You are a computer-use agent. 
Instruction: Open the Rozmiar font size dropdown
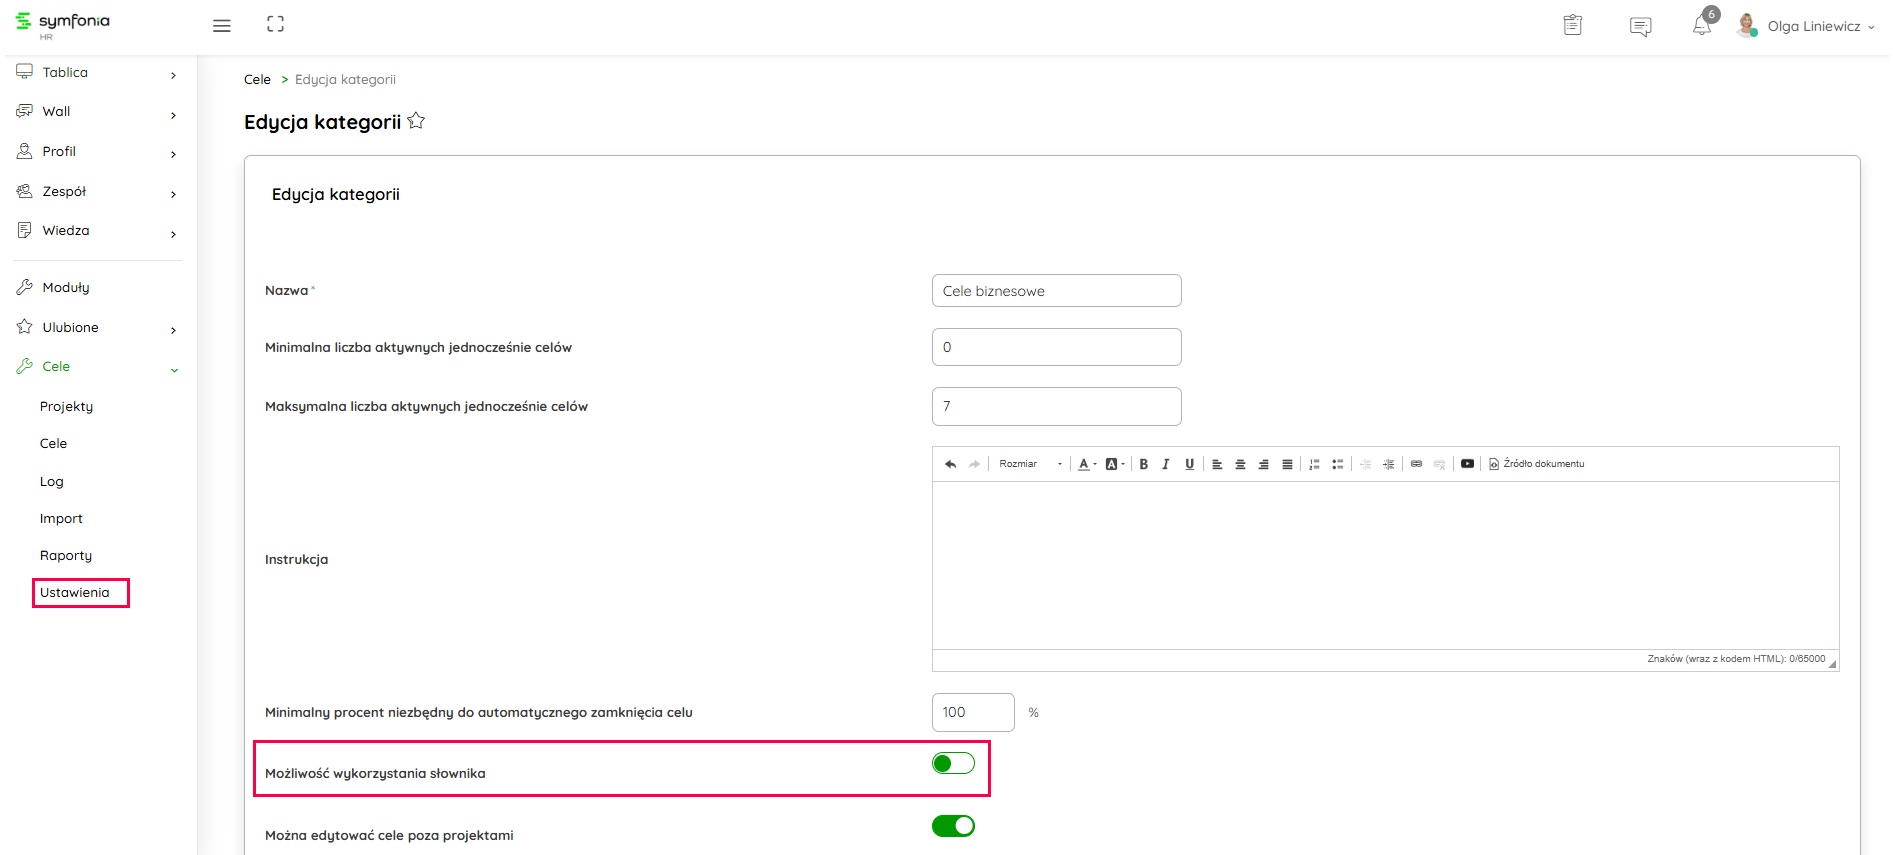click(x=1029, y=464)
